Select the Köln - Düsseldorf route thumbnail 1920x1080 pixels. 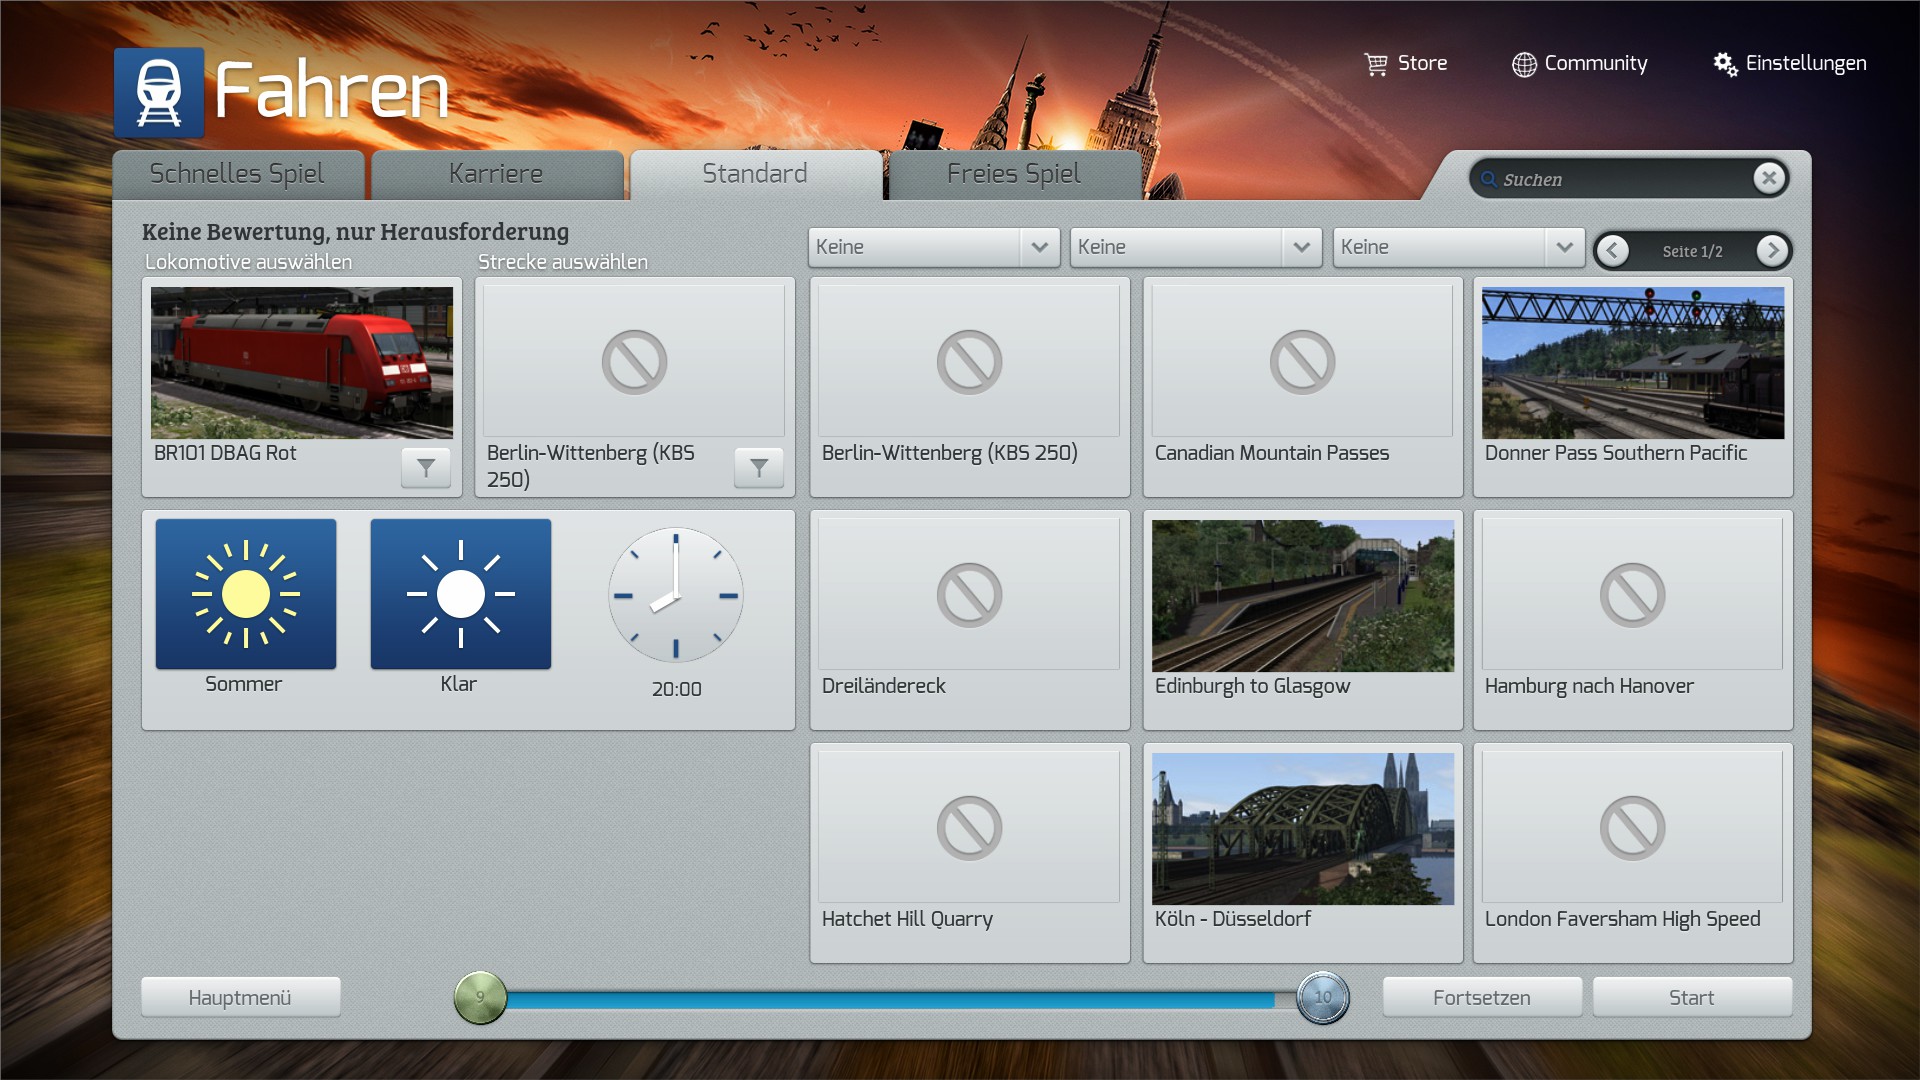1302,829
